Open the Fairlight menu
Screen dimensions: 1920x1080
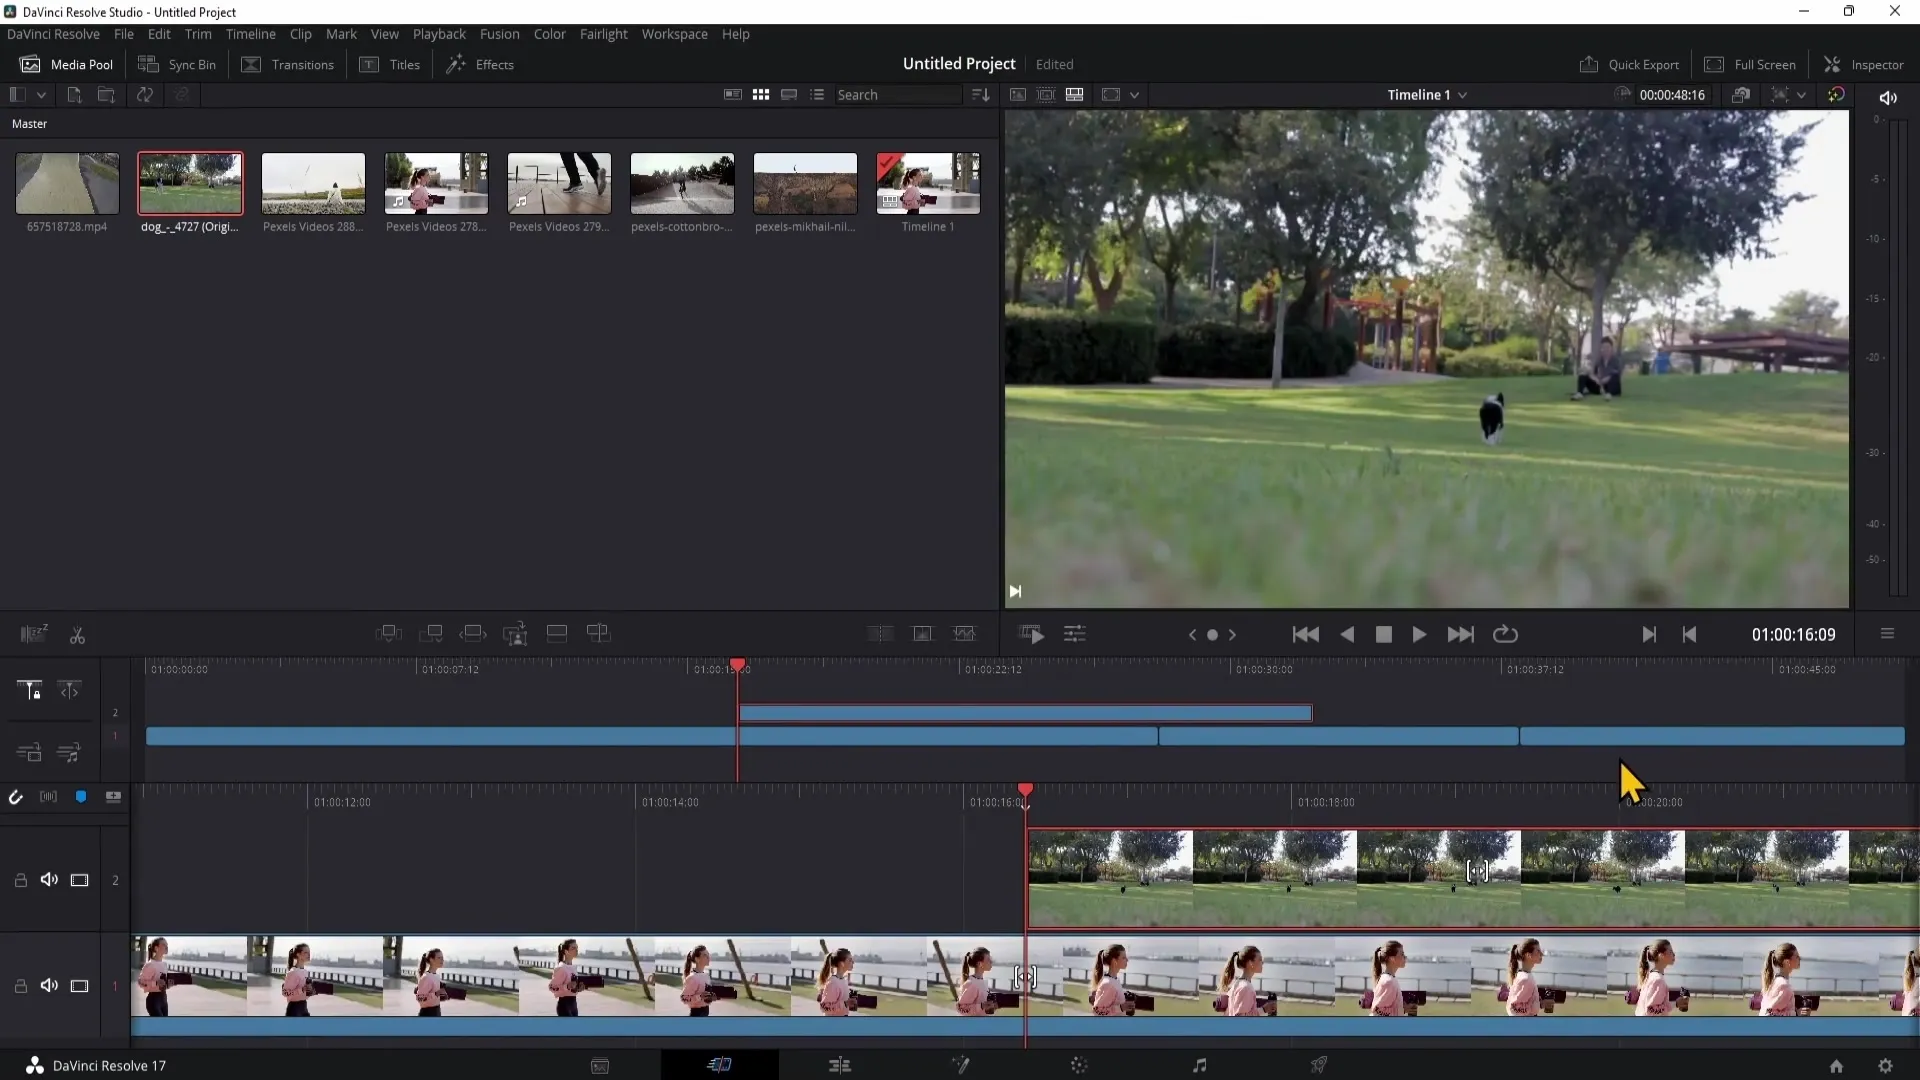(x=603, y=34)
